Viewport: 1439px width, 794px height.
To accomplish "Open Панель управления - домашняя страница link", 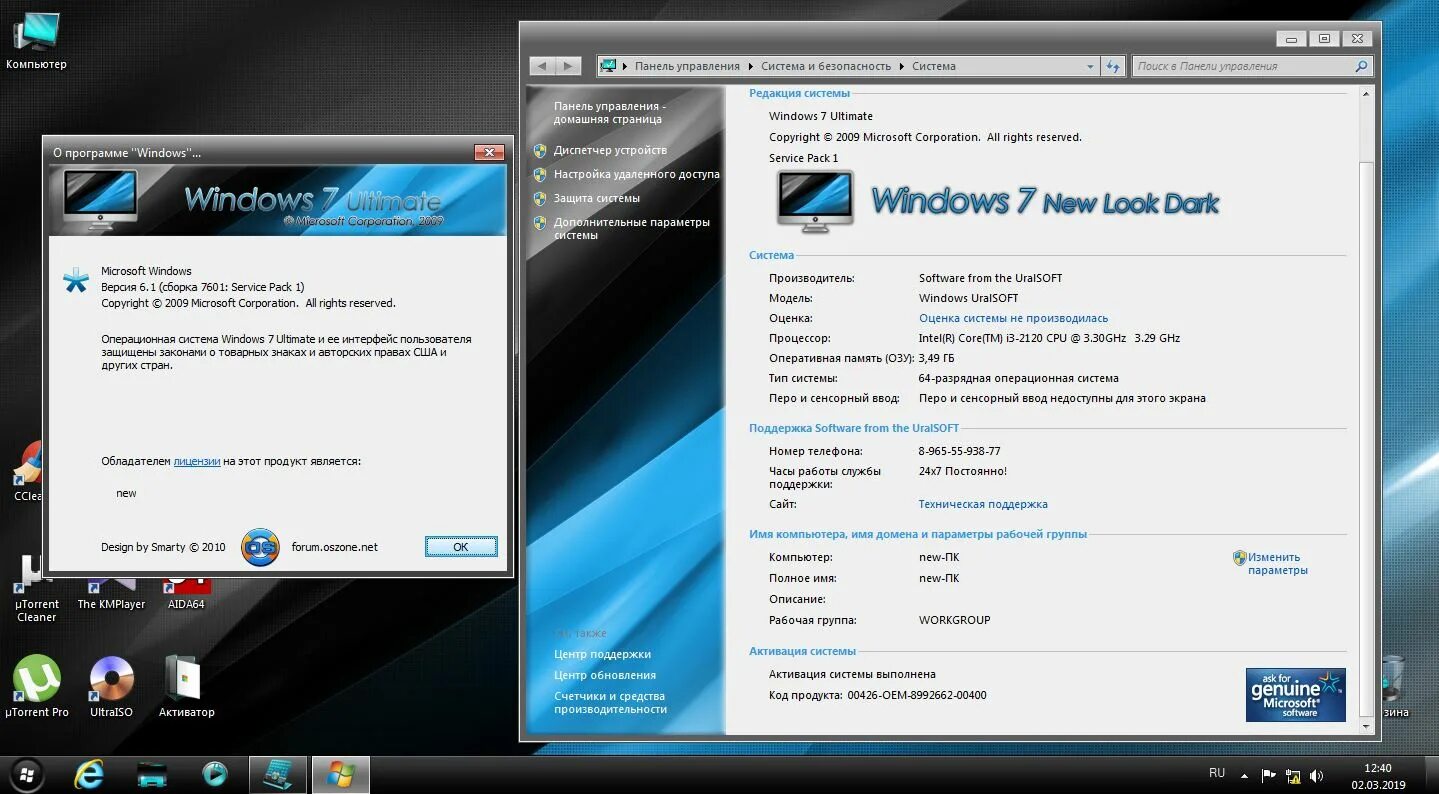I will point(609,112).
